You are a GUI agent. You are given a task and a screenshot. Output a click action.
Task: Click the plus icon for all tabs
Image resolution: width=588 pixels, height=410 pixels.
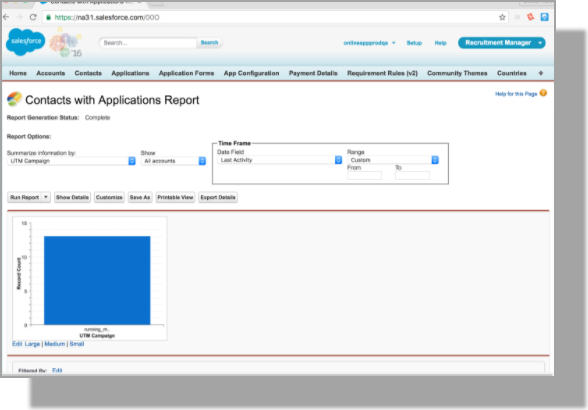click(540, 73)
